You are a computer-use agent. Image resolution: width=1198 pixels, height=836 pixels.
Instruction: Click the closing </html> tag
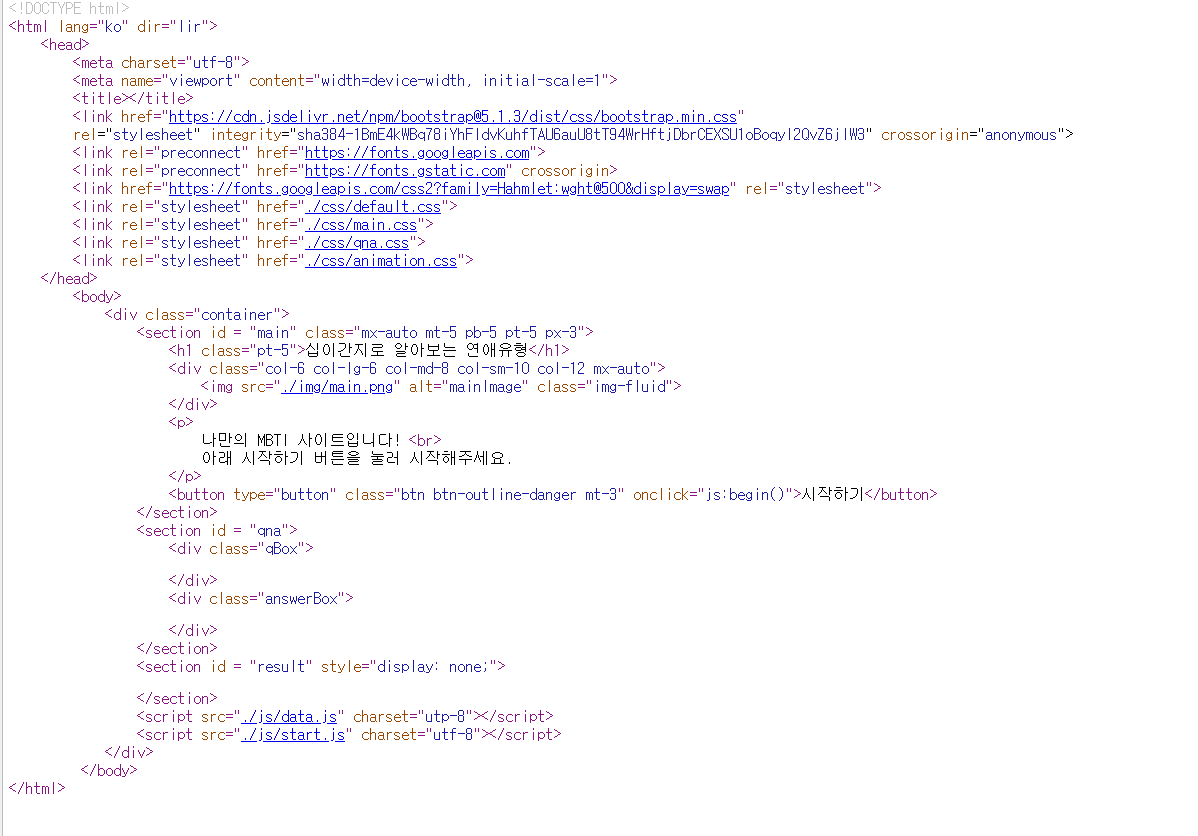(x=37, y=789)
